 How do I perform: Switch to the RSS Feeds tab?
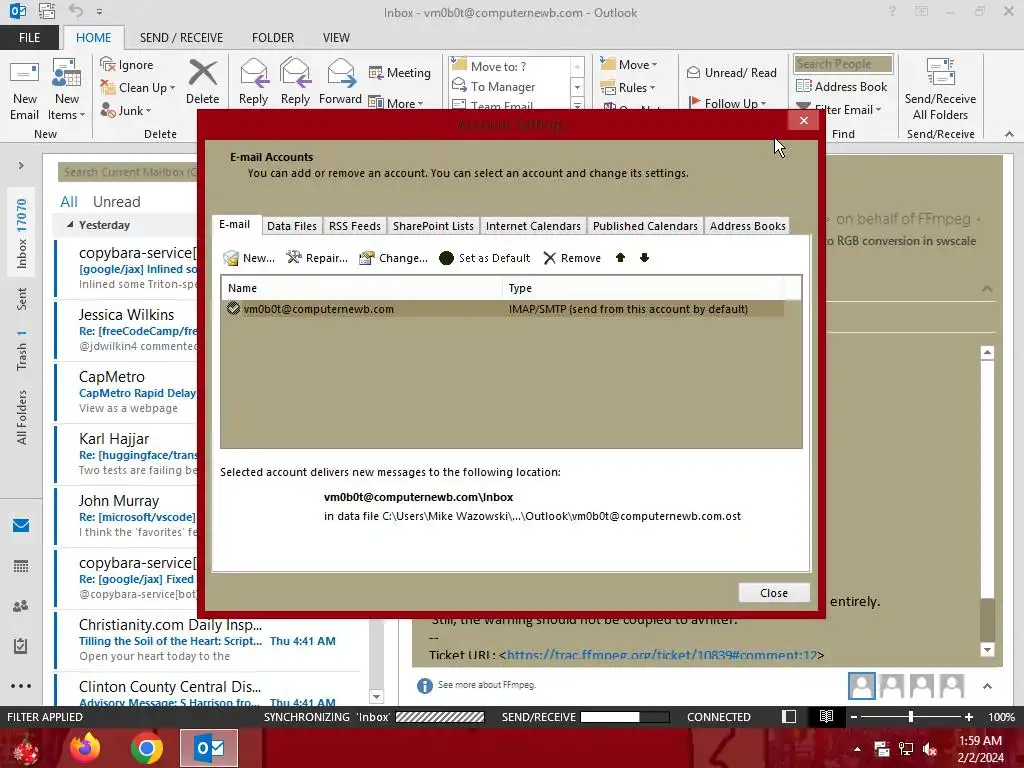pyautogui.click(x=355, y=226)
